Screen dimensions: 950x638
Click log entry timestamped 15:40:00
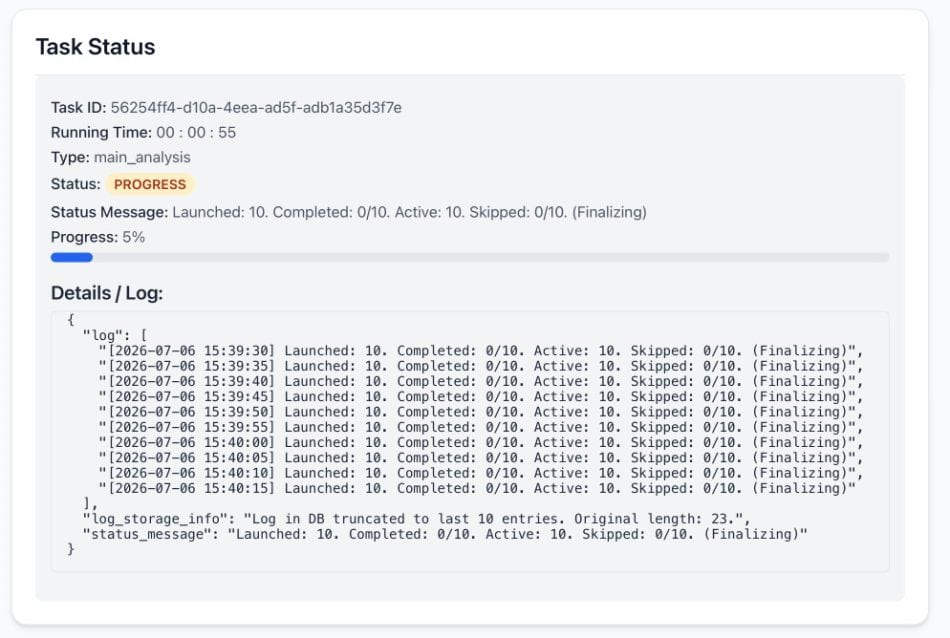pyautogui.click(x=480, y=442)
